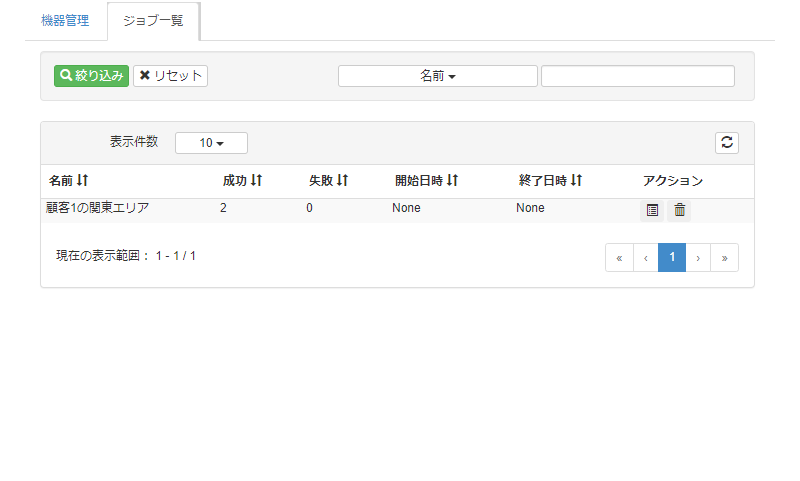
Task: Focus the filter text input field
Action: pos(637,76)
